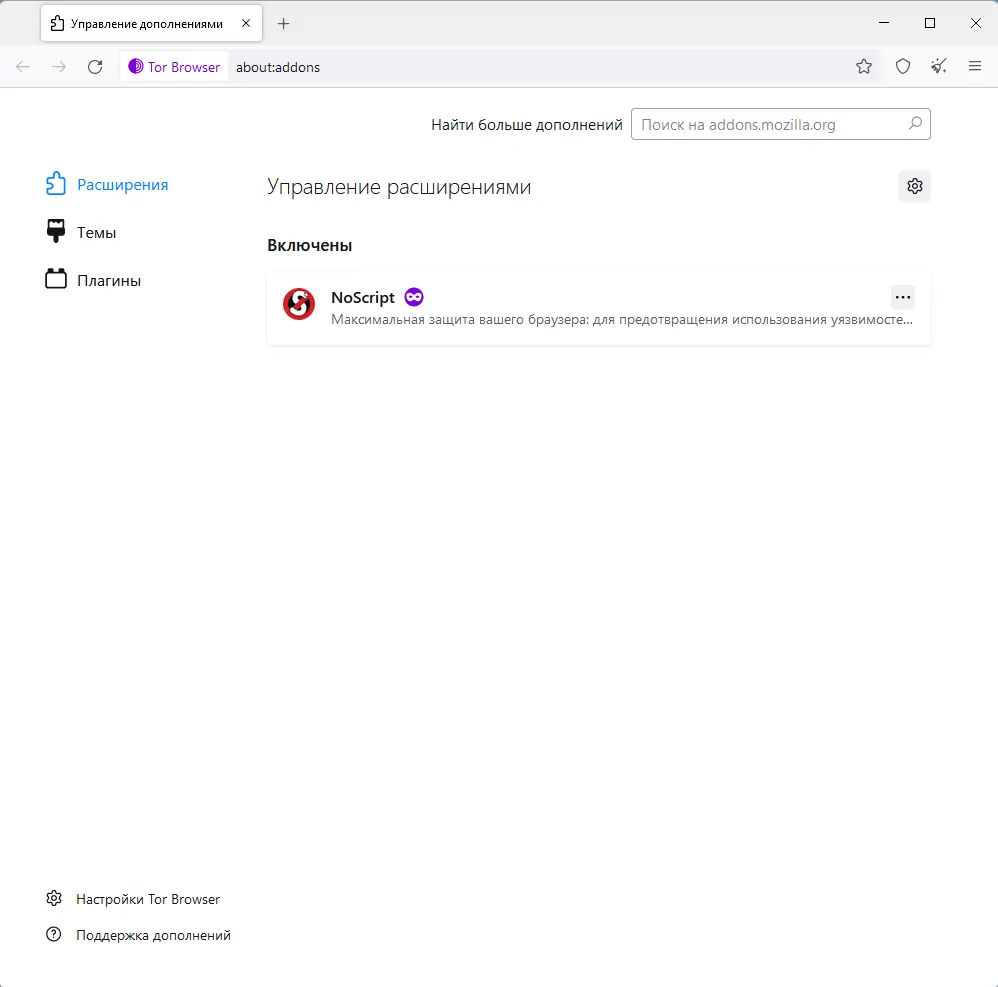
Task: Open the NoScript extension details card
Action: (x=599, y=309)
